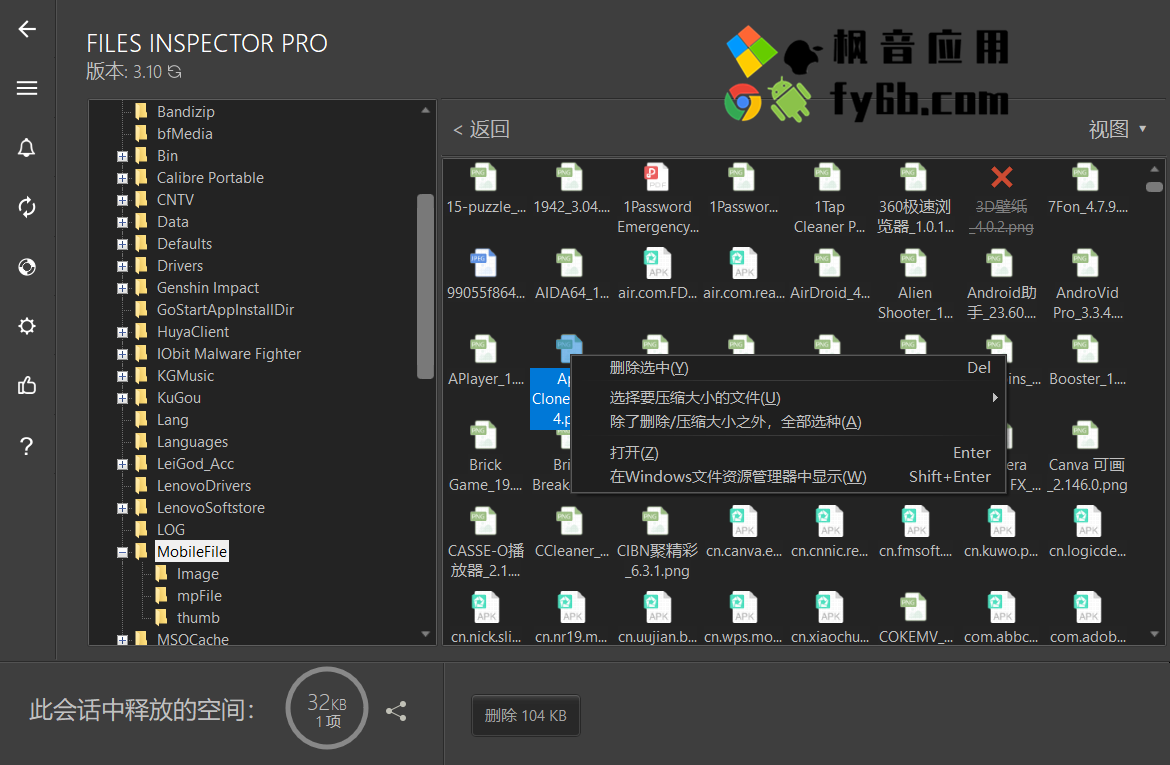Image resolution: width=1170 pixels, height=765 pixels.
Task: Select the GoStartAppInstallDir folder
Action: click(x=225, y=310)
